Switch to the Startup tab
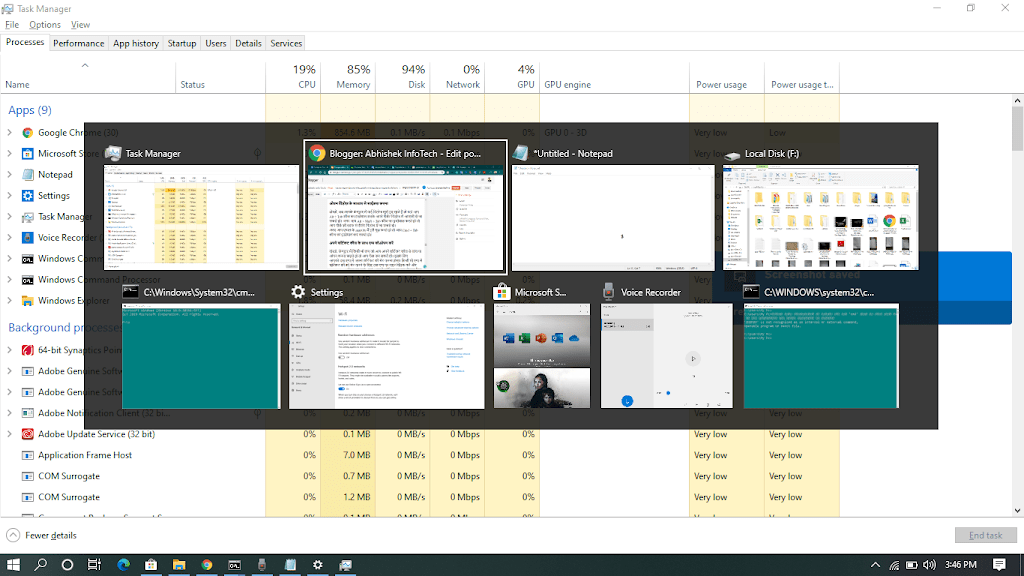The width and height of the screenshot is (1024, 576). [182, 44]
